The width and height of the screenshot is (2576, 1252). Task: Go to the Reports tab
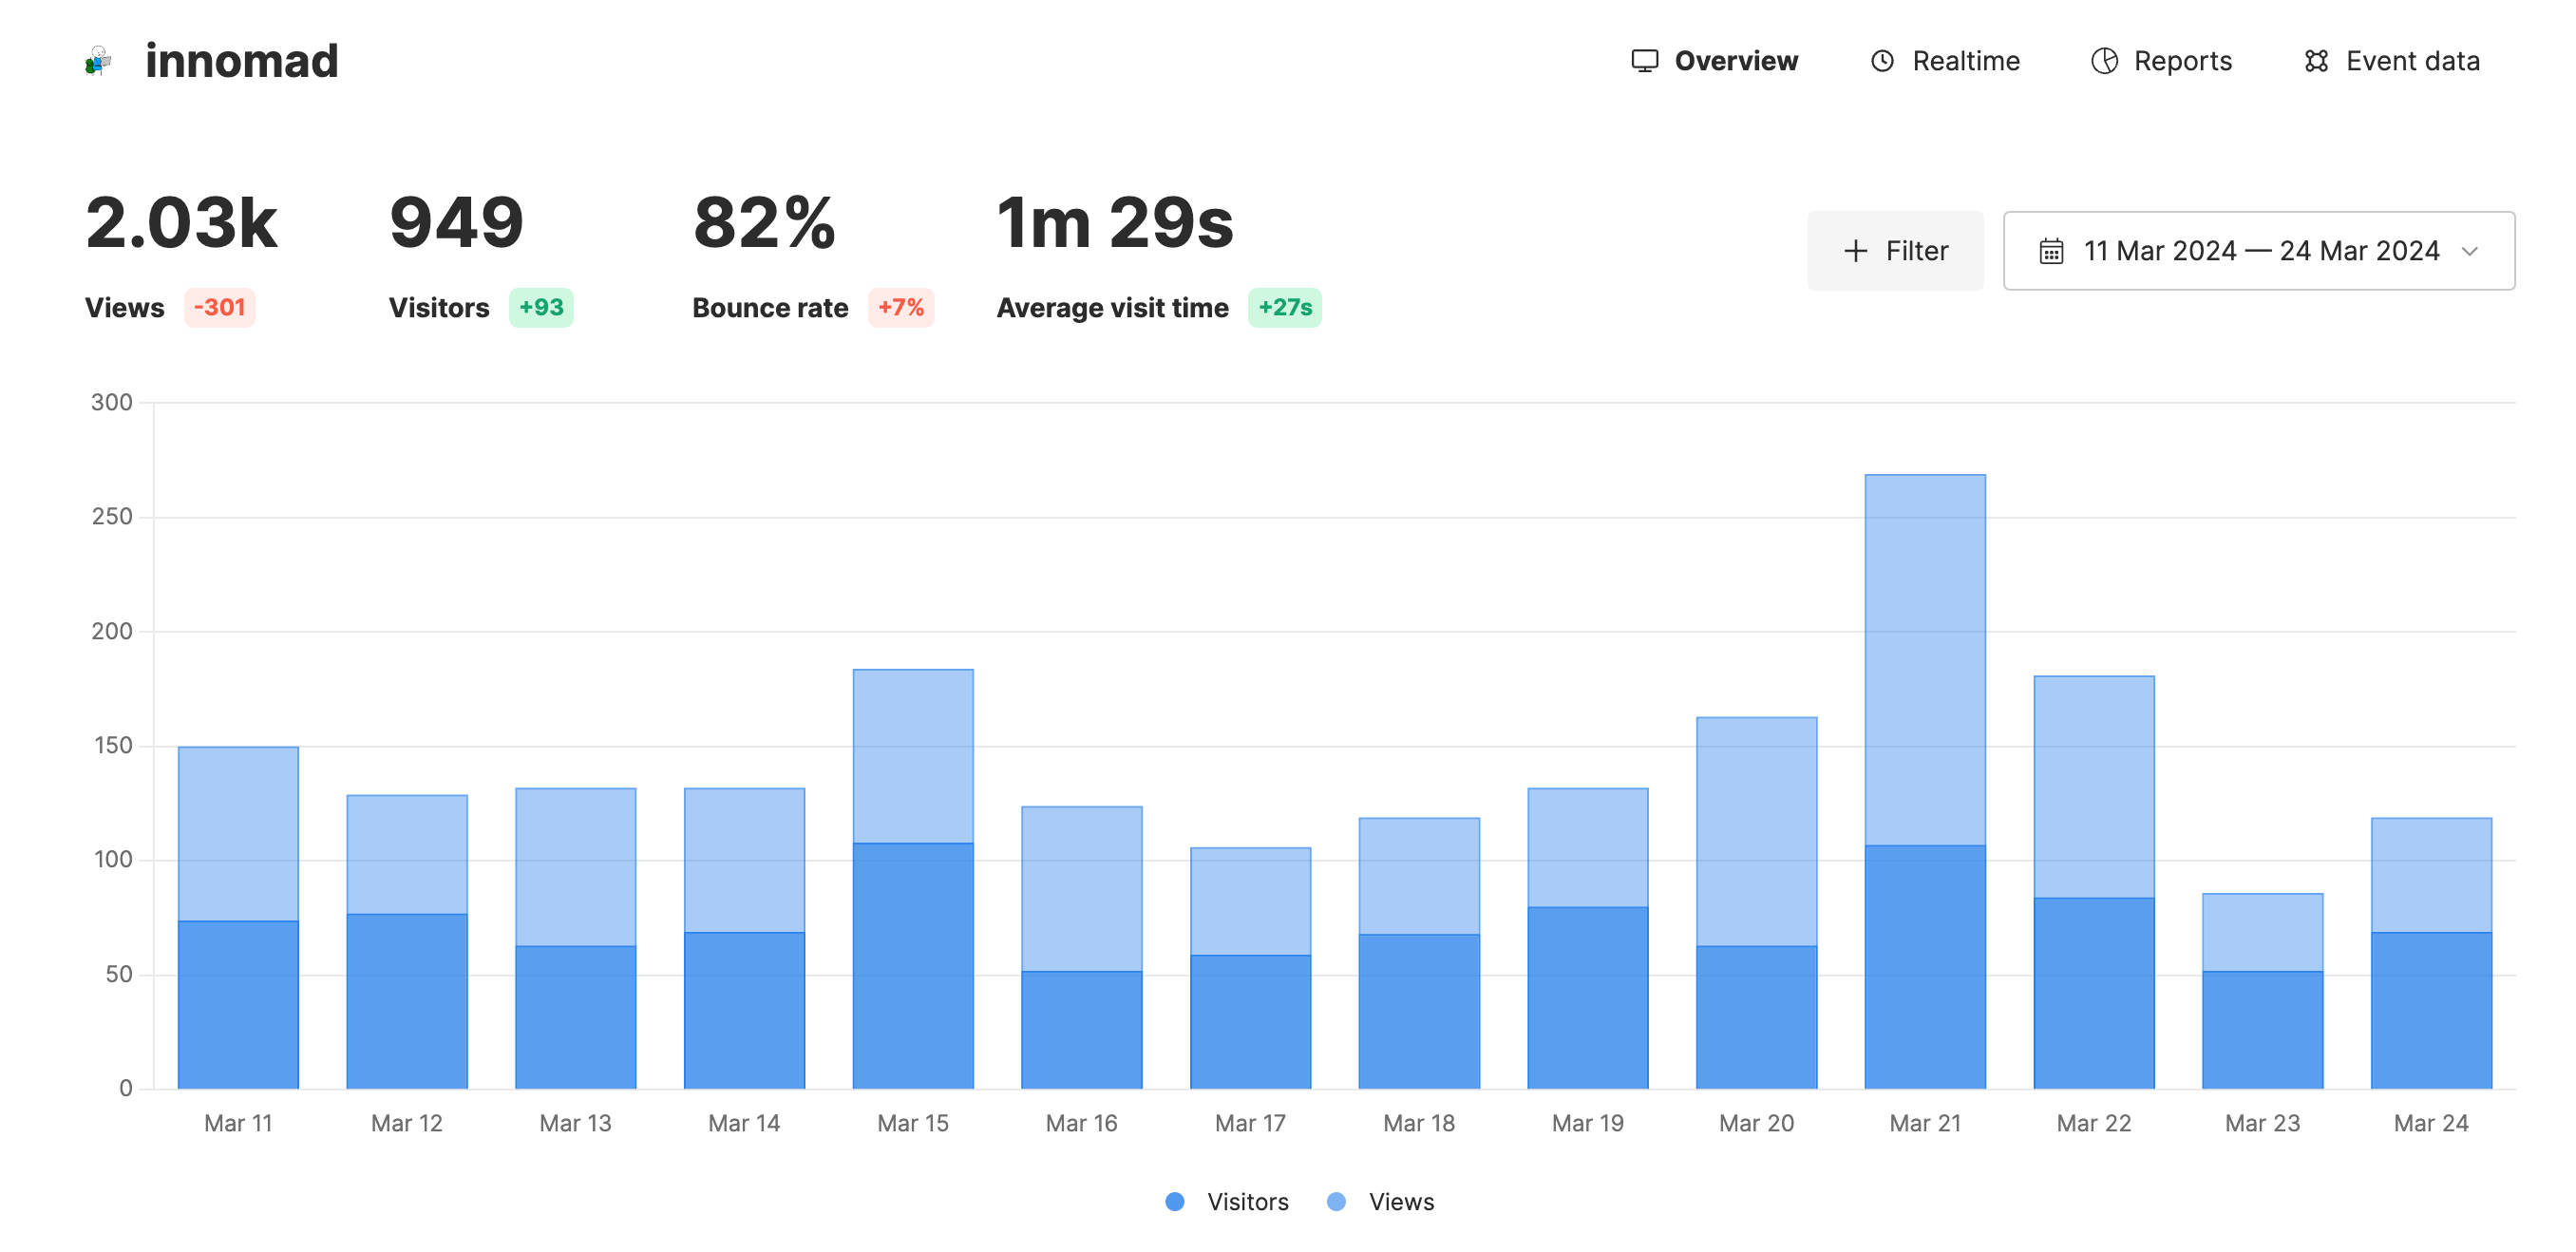[x=2161, y=61]
